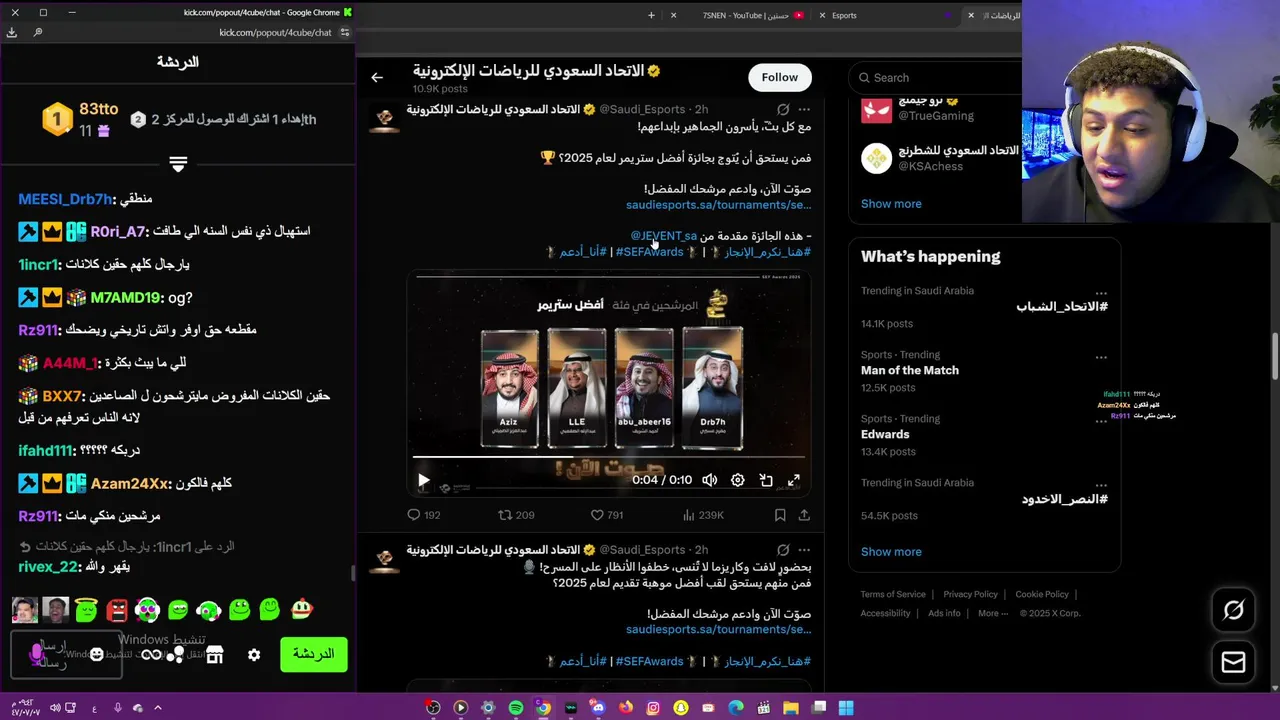
Task: Open @KSAchess suggested account
Action: point(930,166)
